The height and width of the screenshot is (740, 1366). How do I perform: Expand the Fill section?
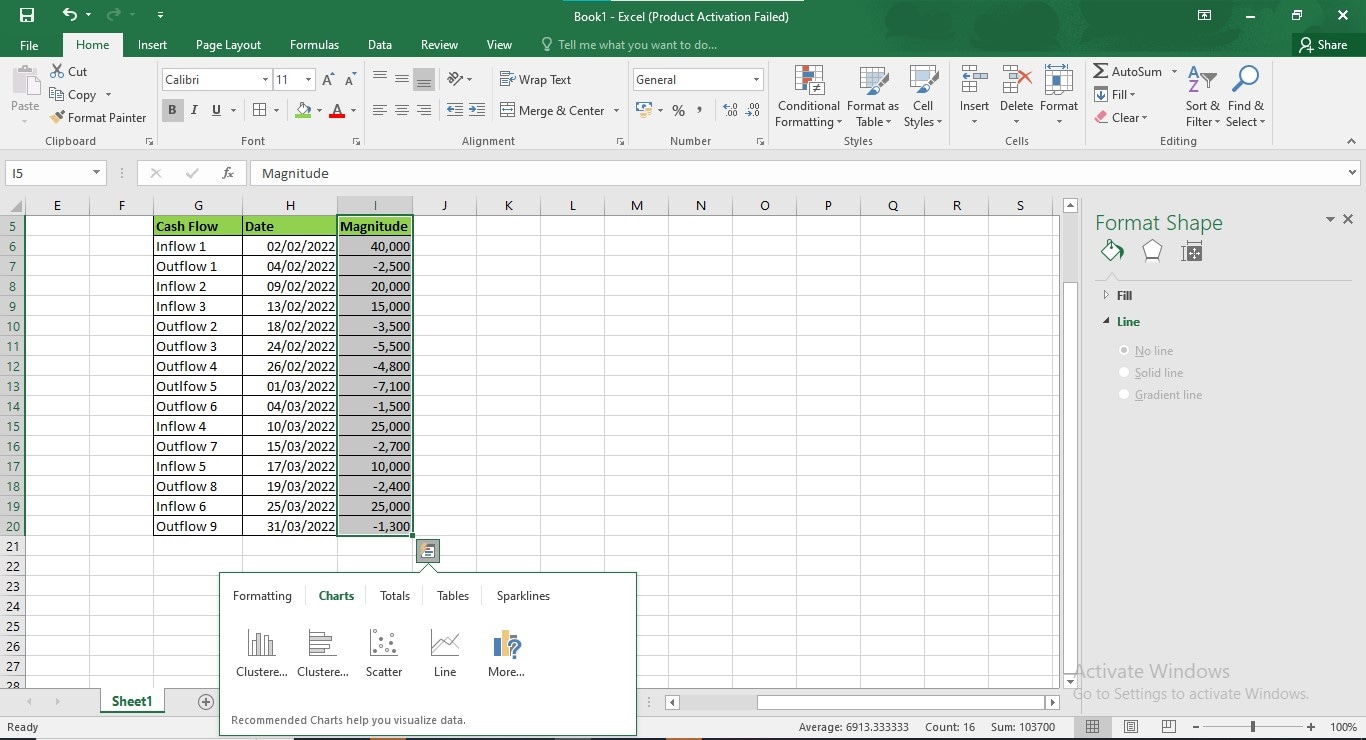[x=1106, y=295]
